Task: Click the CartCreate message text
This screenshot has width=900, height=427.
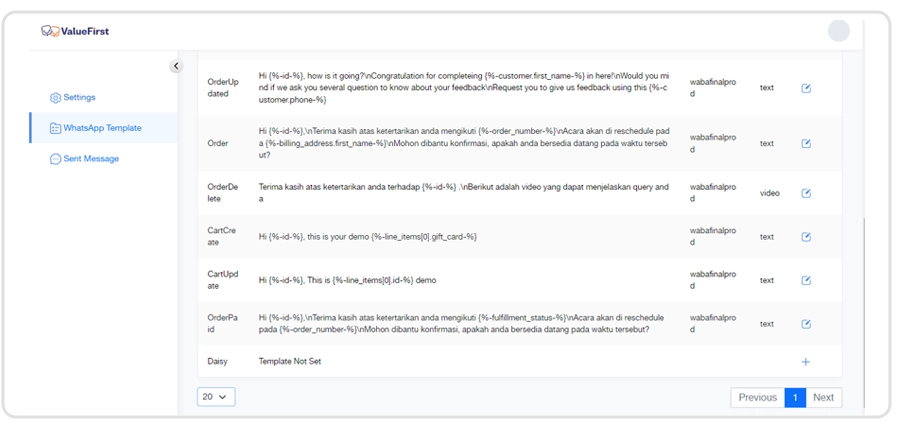Action: point(367,237)
